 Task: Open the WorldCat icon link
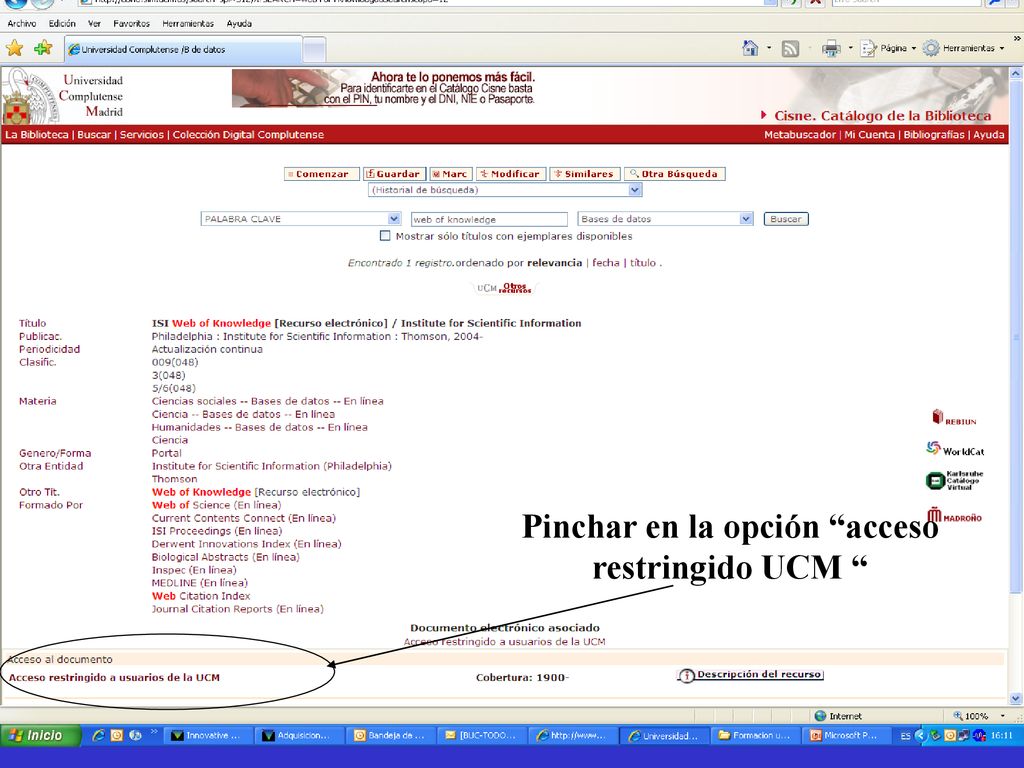pyautogui.click(x=955, y=449)
